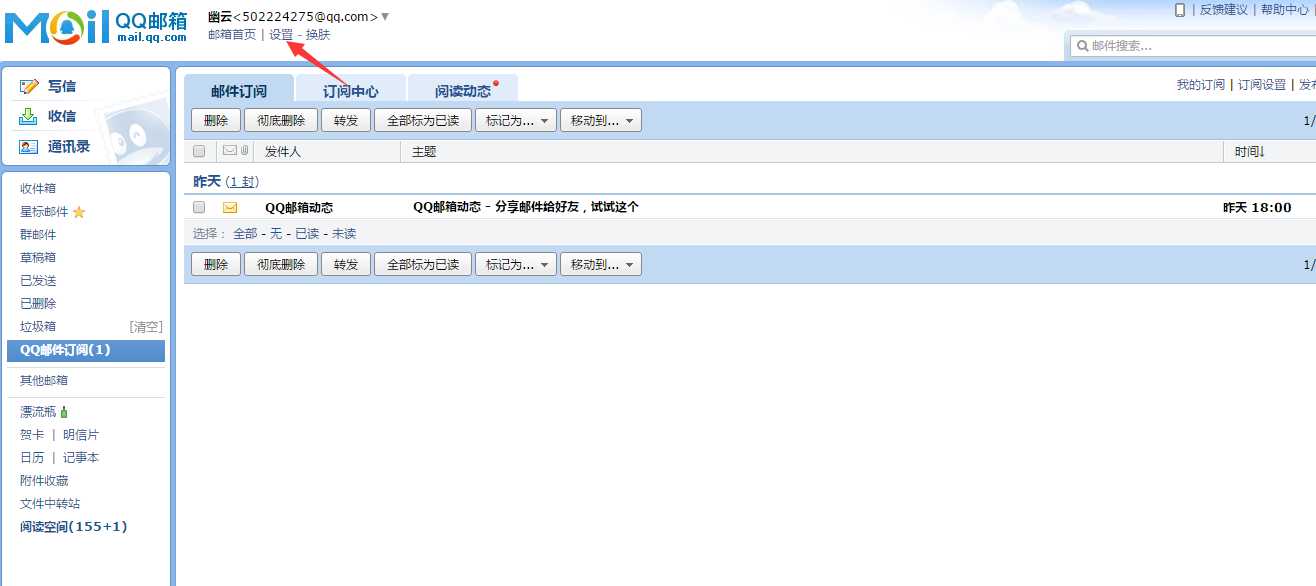This screenshot has width=1316, height=586.
Task: Click the top 转发 button
Action: tap(346, 121)
